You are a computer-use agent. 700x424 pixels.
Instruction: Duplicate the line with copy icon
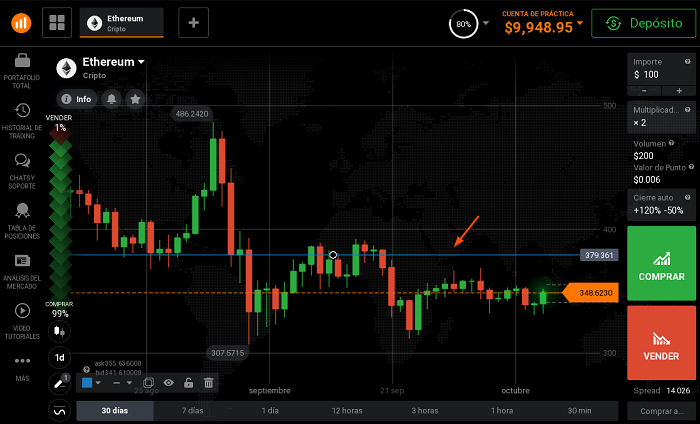tap(148, 382)
